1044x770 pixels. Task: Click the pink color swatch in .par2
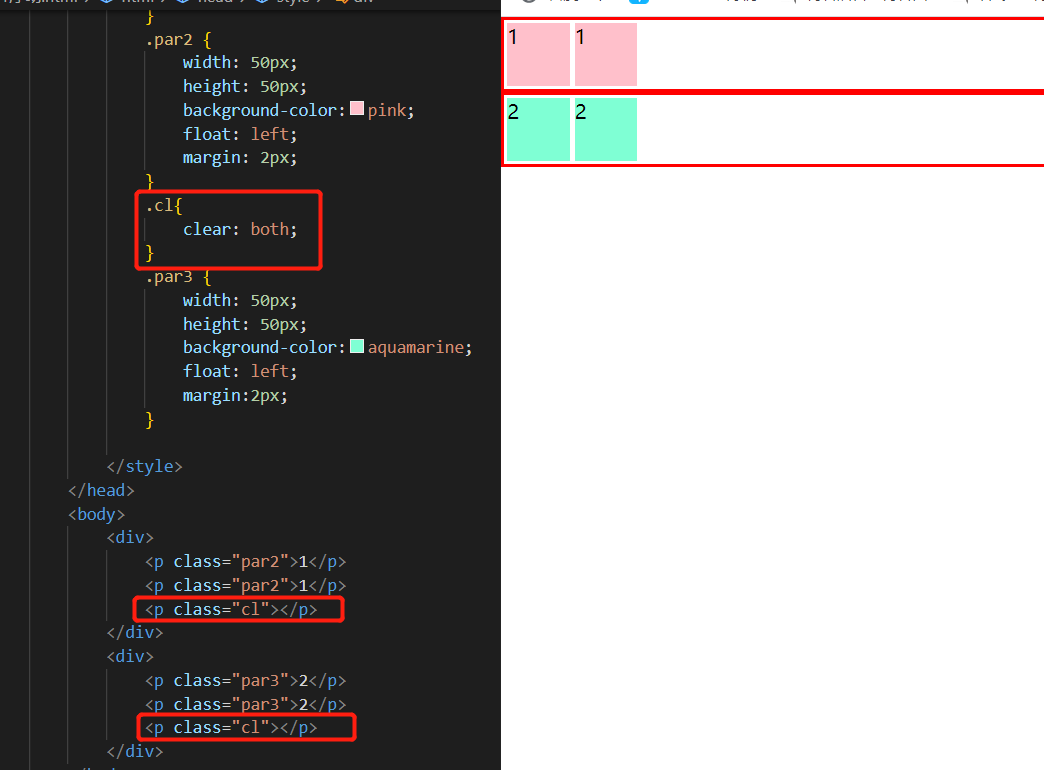tap(357, 109)
